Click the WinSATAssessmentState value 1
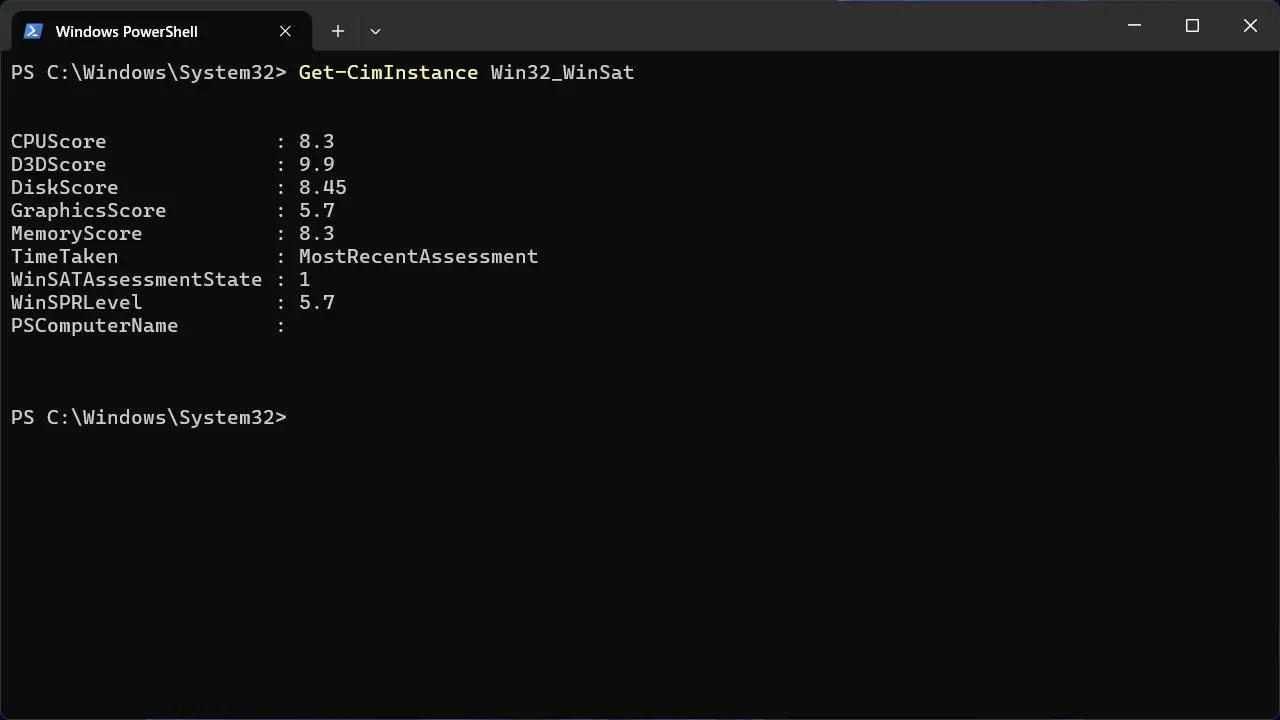This screenshot has height=720, width=1280. point(305,279)
